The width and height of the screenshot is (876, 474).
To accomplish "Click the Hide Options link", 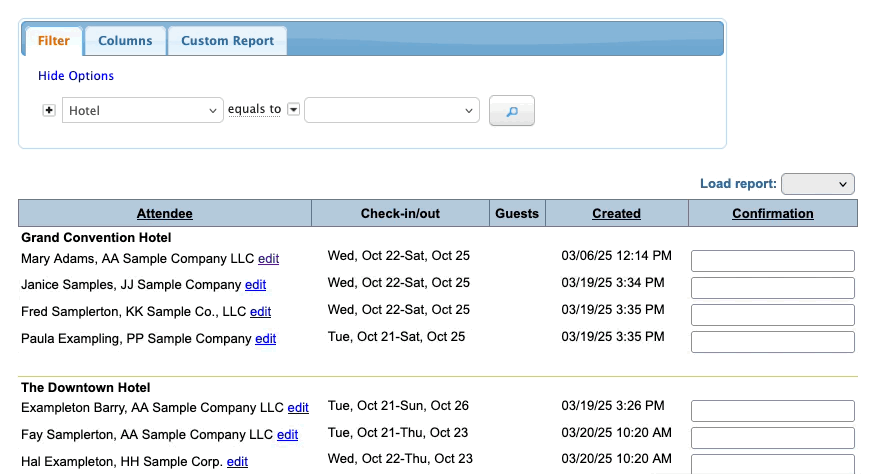I will [76, 76].
